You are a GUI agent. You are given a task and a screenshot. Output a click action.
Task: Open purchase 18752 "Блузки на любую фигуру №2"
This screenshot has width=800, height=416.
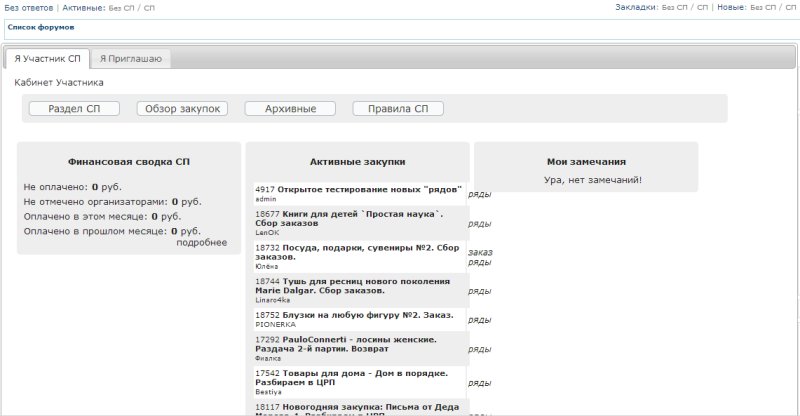(x=367, y=315)
